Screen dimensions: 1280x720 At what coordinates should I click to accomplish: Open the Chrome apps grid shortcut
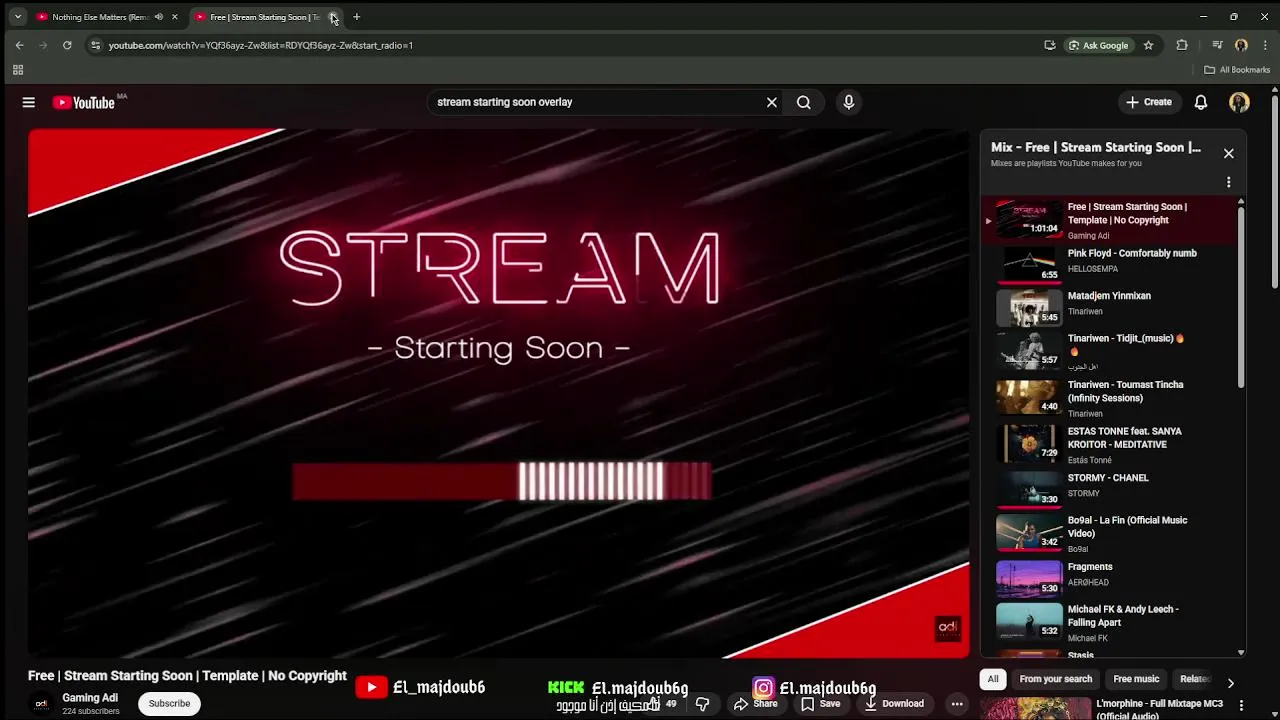point(18,70)
